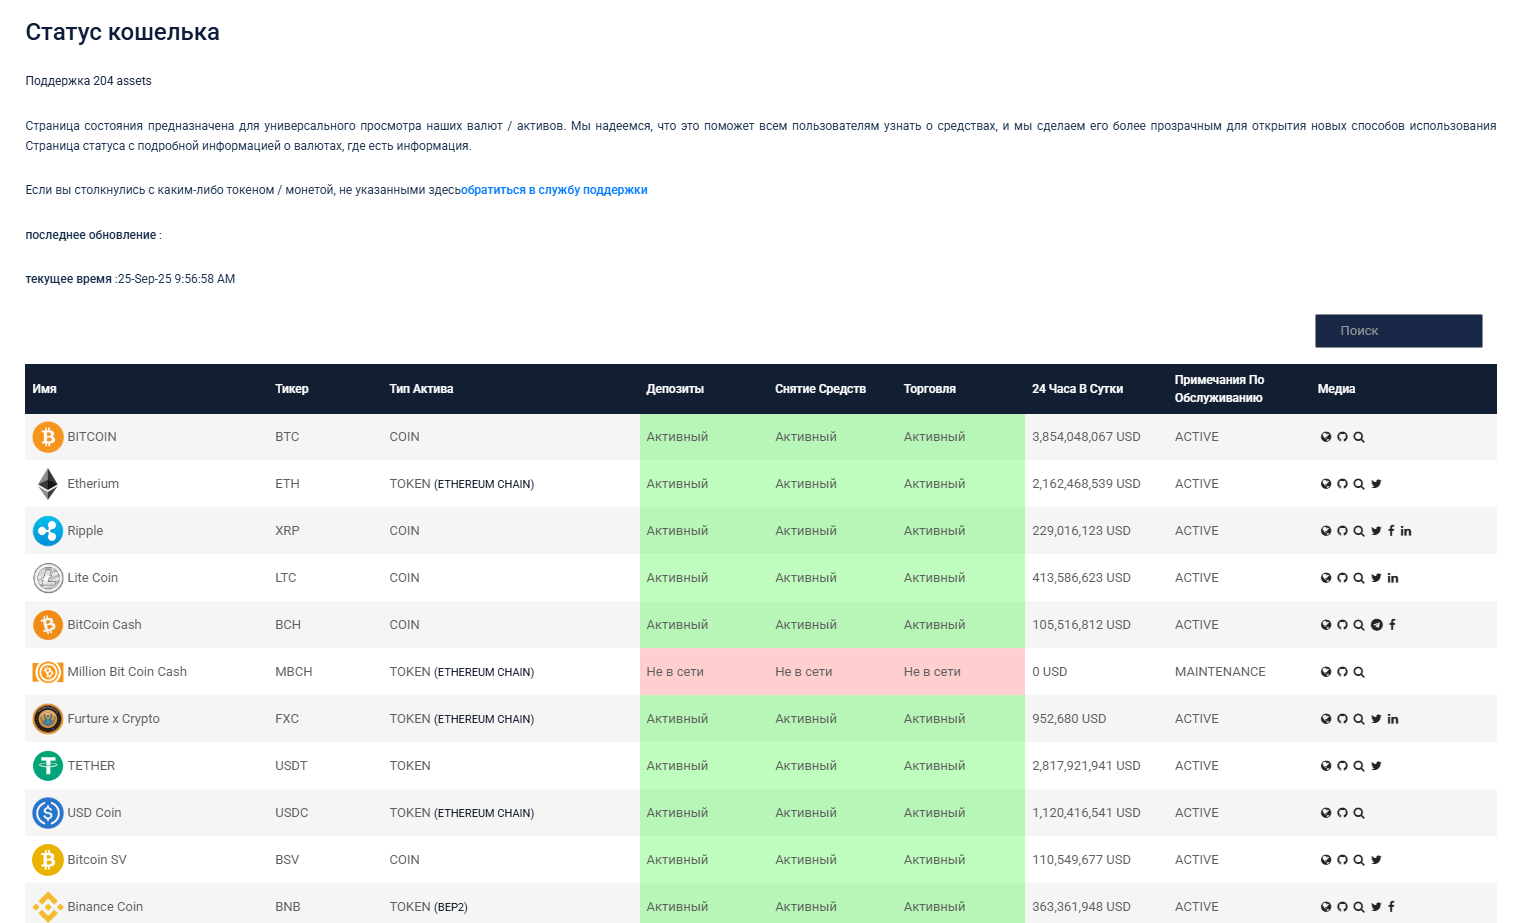Screen dimensions: 1526x923
Task: Click the contact support service link
Action: (554, 190)
